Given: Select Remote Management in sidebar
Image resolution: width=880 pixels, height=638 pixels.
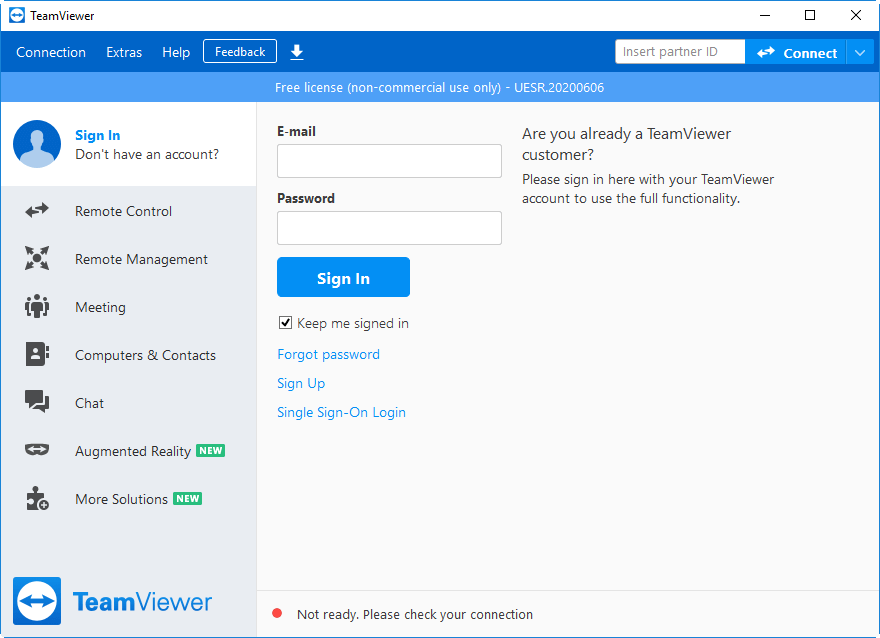Looking at the screenshot, I should [129, 259].
